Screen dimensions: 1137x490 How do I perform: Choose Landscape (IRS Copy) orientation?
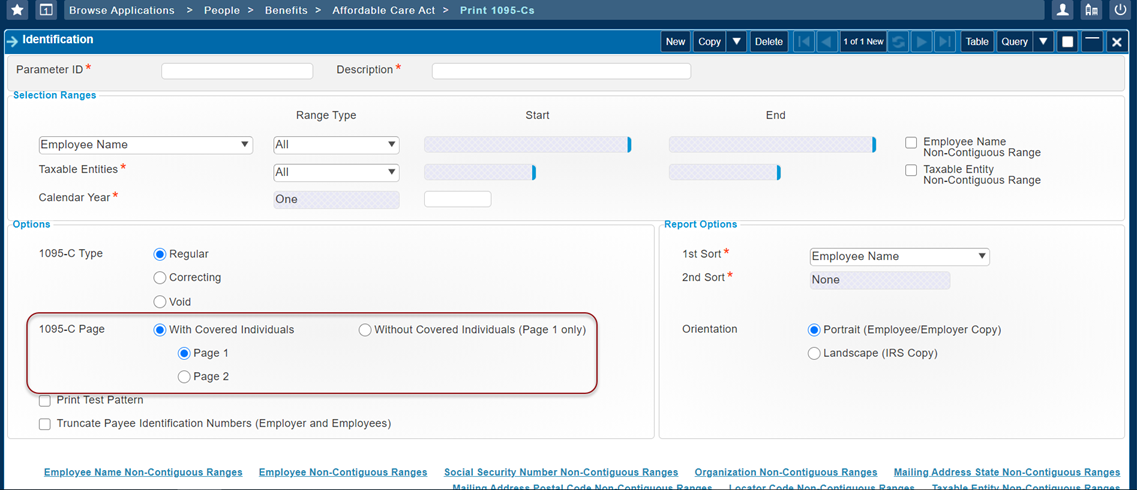click(814, 353)
